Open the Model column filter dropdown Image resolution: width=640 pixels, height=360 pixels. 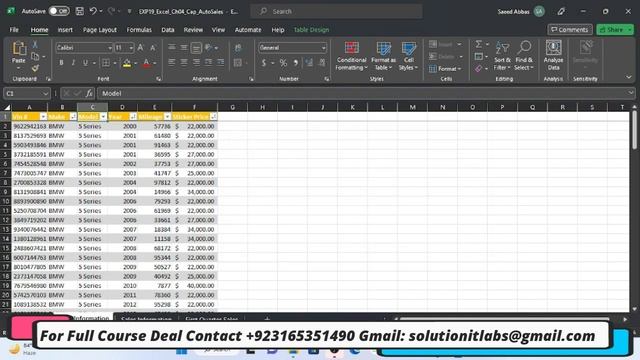click(103, 117)
